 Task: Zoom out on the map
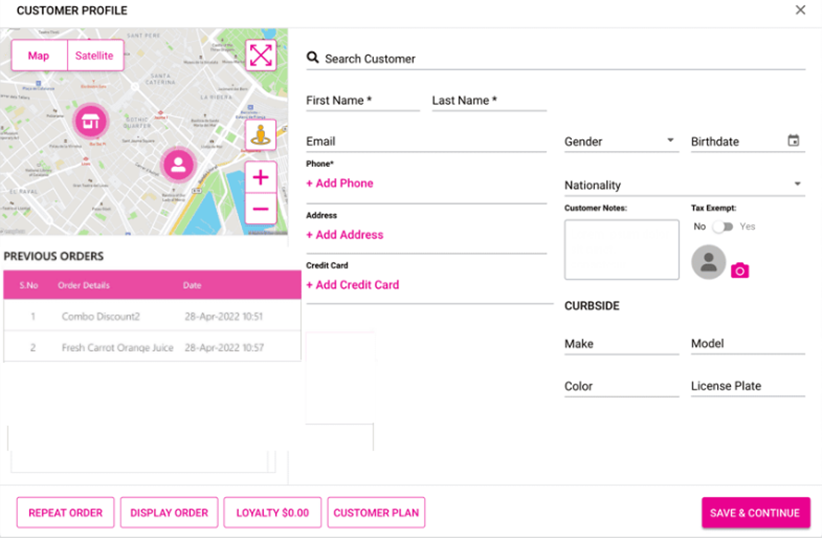[x=260, y=209]
